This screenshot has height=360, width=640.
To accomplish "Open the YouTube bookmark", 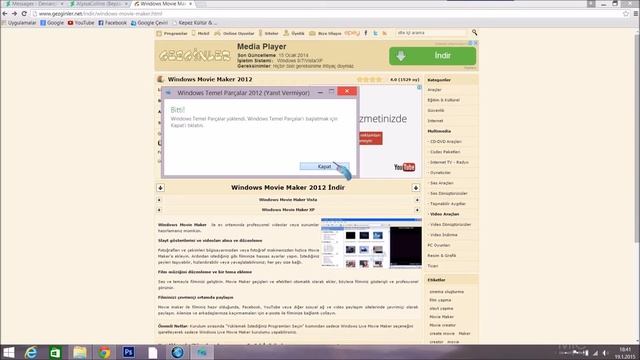I will (81, 23).
